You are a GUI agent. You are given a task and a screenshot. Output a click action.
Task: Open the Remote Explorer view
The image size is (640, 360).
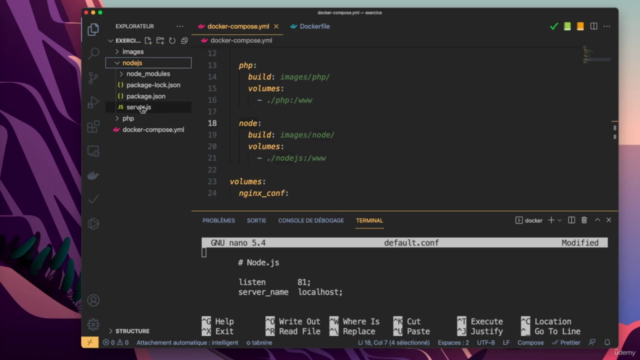93,151
